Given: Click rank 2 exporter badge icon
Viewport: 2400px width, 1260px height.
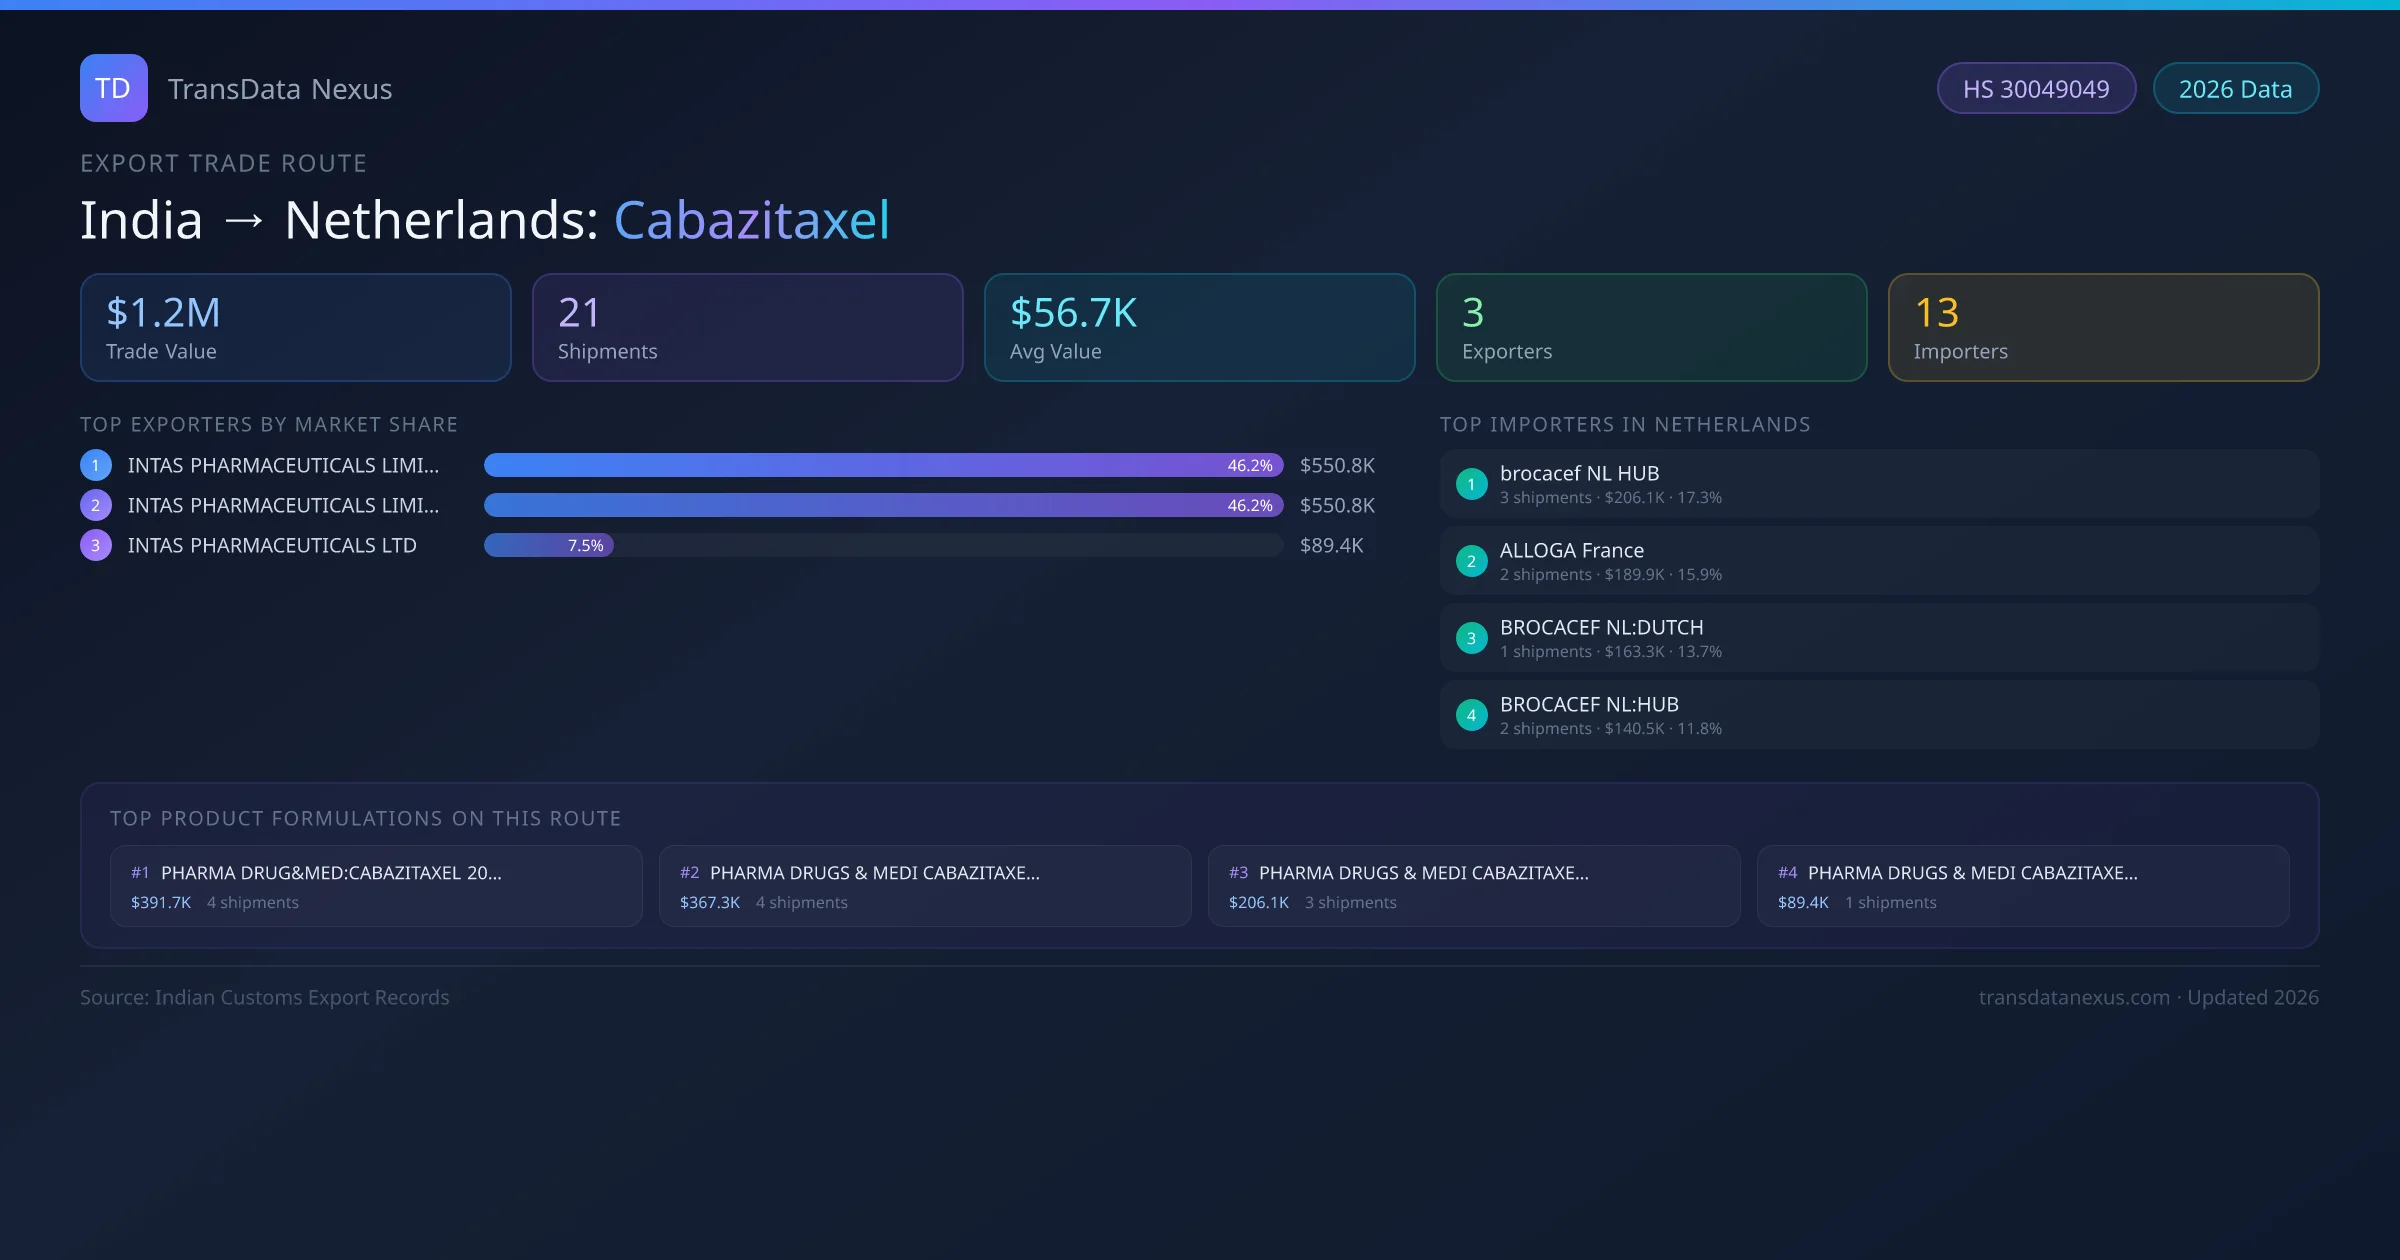Looking at the screenshot, I should (x=96, y=505).
